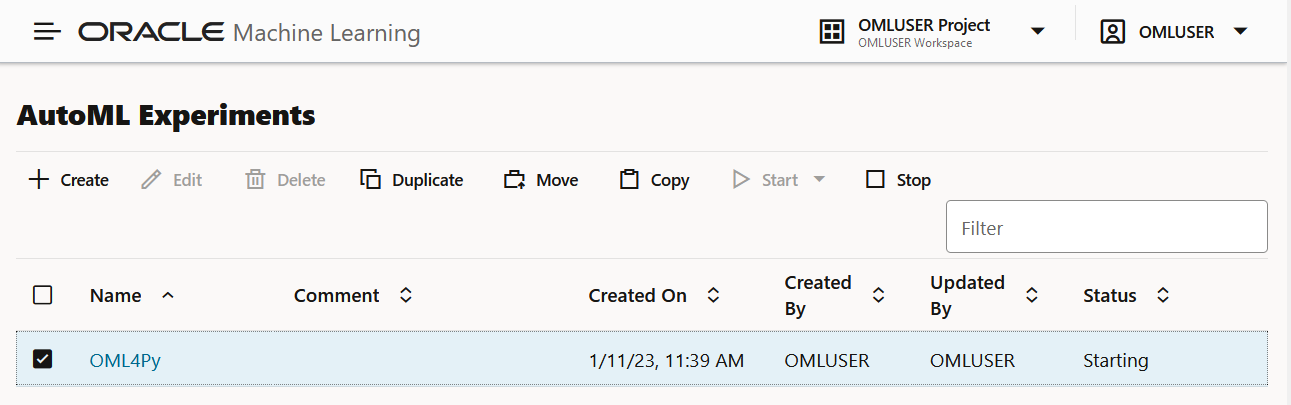The height and width of the screenshot is (405, 1291).
Task: Sort the table by Status column
Action: 1163,295
